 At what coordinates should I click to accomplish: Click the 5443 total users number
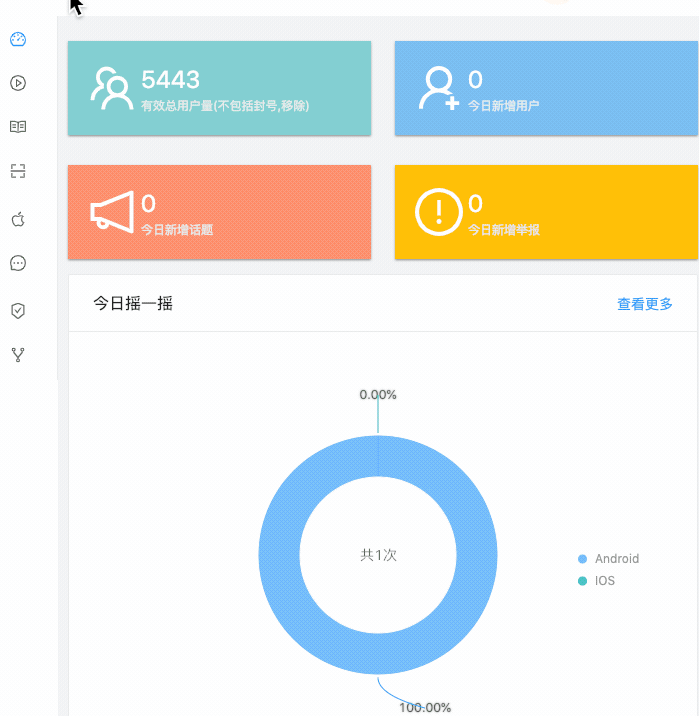point(170,79)
